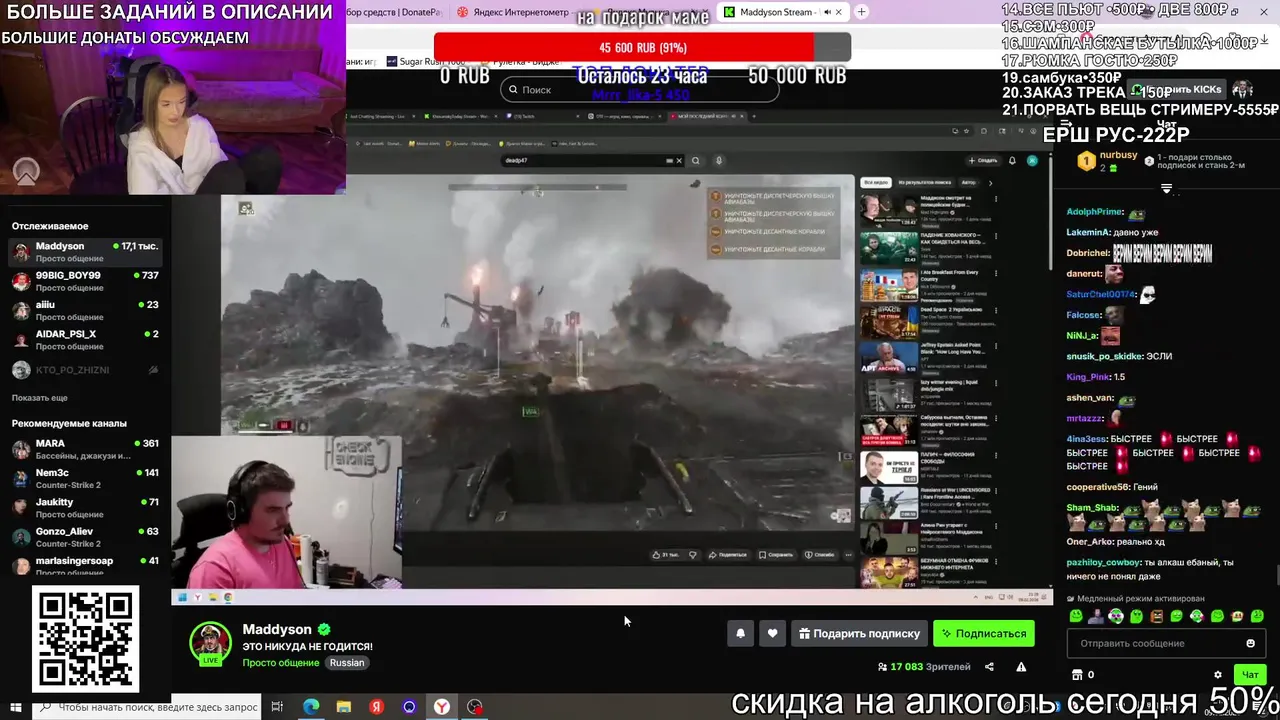
Task: Click the Maddyson channel name title
Action: pyautogui.click(x=277, y=630)
